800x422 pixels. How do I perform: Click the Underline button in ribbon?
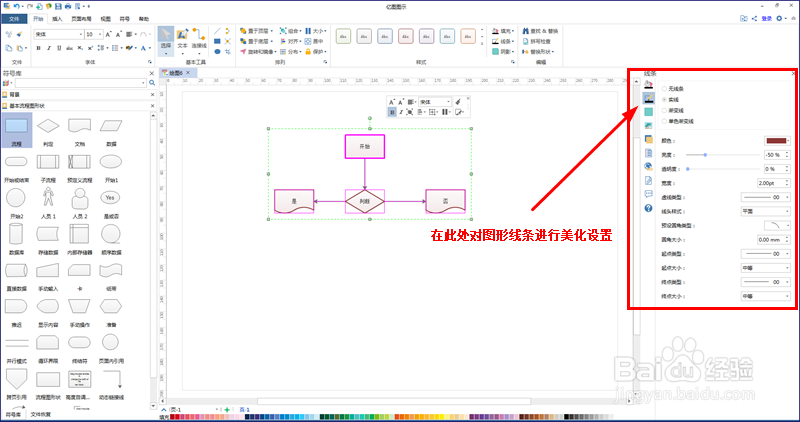click(59, 48)
